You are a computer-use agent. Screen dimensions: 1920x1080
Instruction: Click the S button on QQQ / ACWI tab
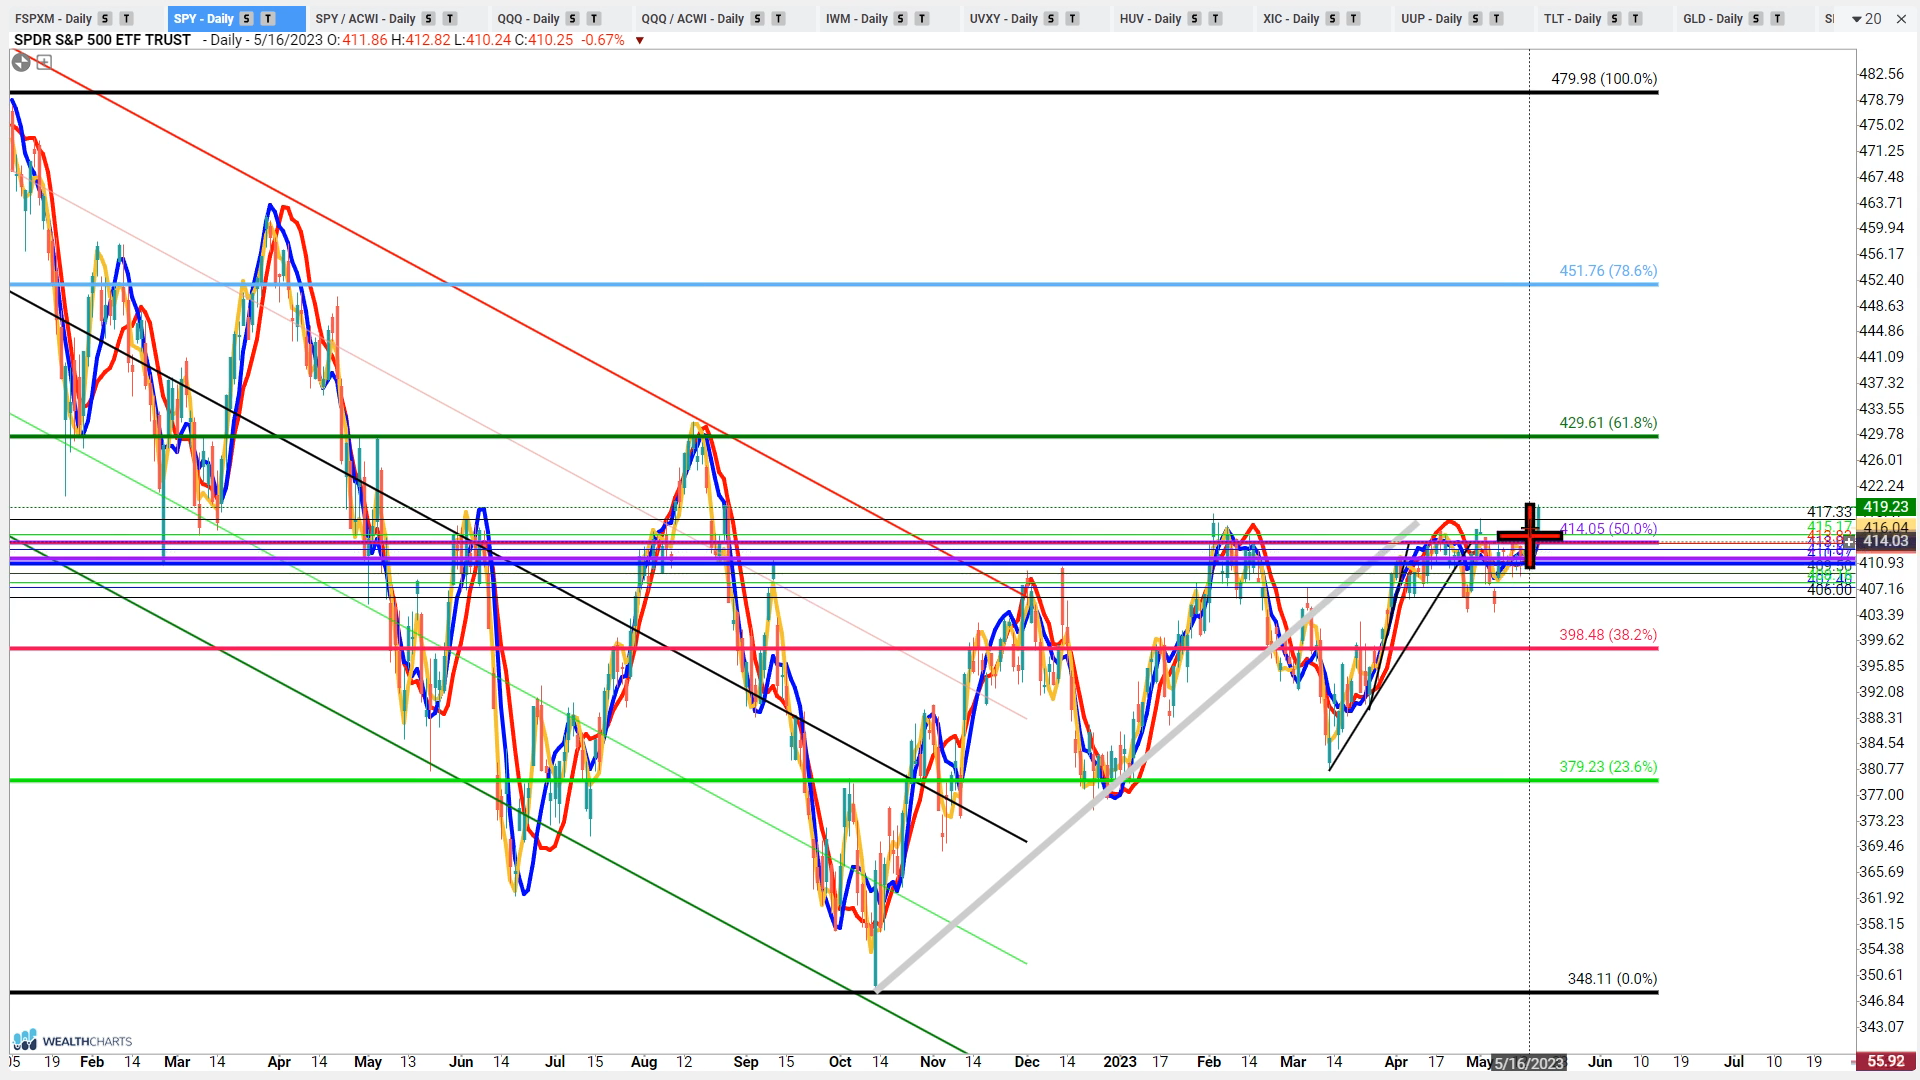pos(757,19)
